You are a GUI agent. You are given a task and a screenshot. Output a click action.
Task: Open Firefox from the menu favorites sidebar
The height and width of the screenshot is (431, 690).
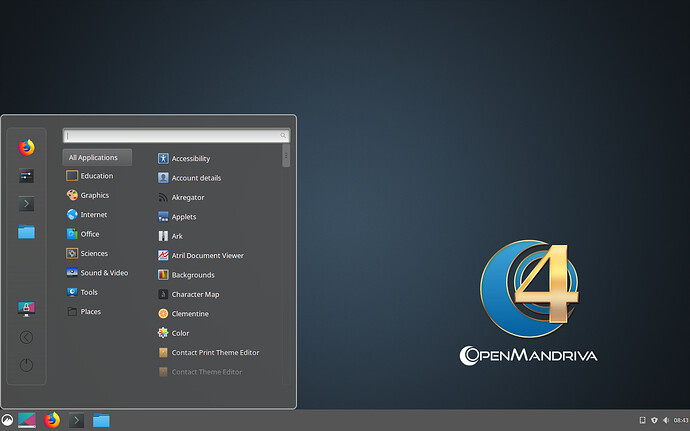[x=26, y=147]
